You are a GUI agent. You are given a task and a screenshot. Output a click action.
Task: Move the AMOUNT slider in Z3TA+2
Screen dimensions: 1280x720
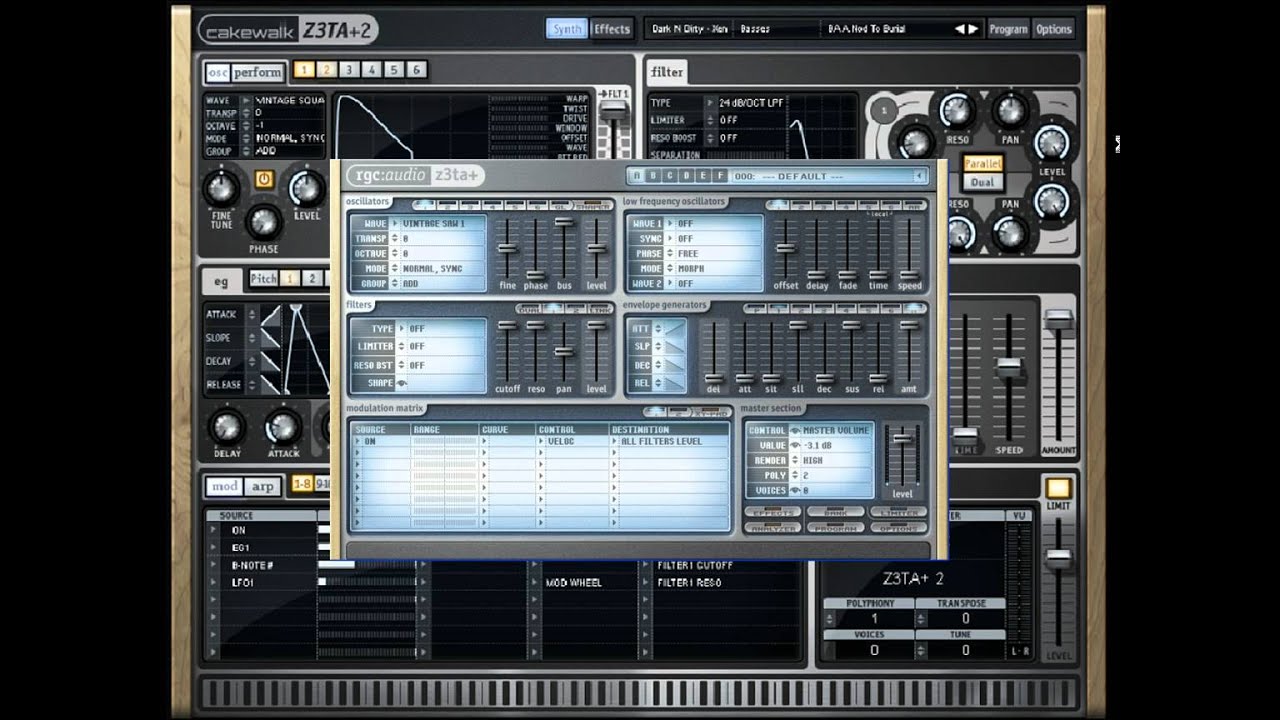tap(1058, 319)
